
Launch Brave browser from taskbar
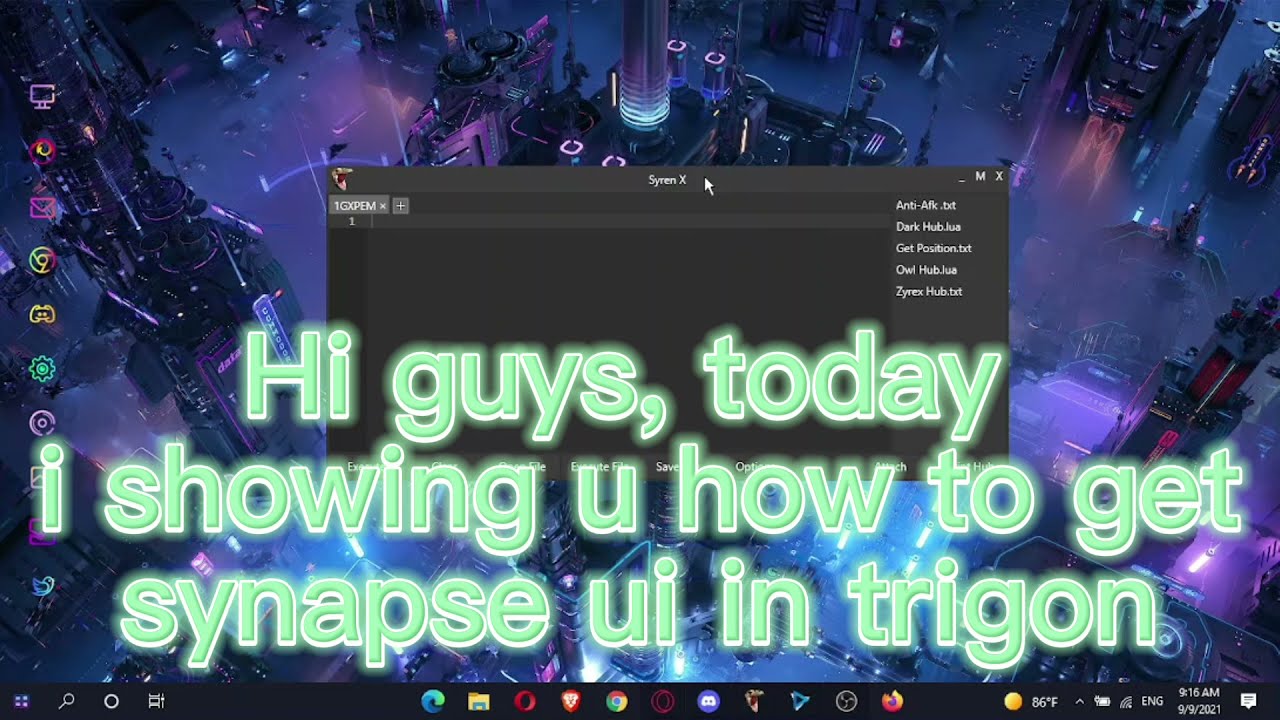pyautogui.click(x=571, y=702)
